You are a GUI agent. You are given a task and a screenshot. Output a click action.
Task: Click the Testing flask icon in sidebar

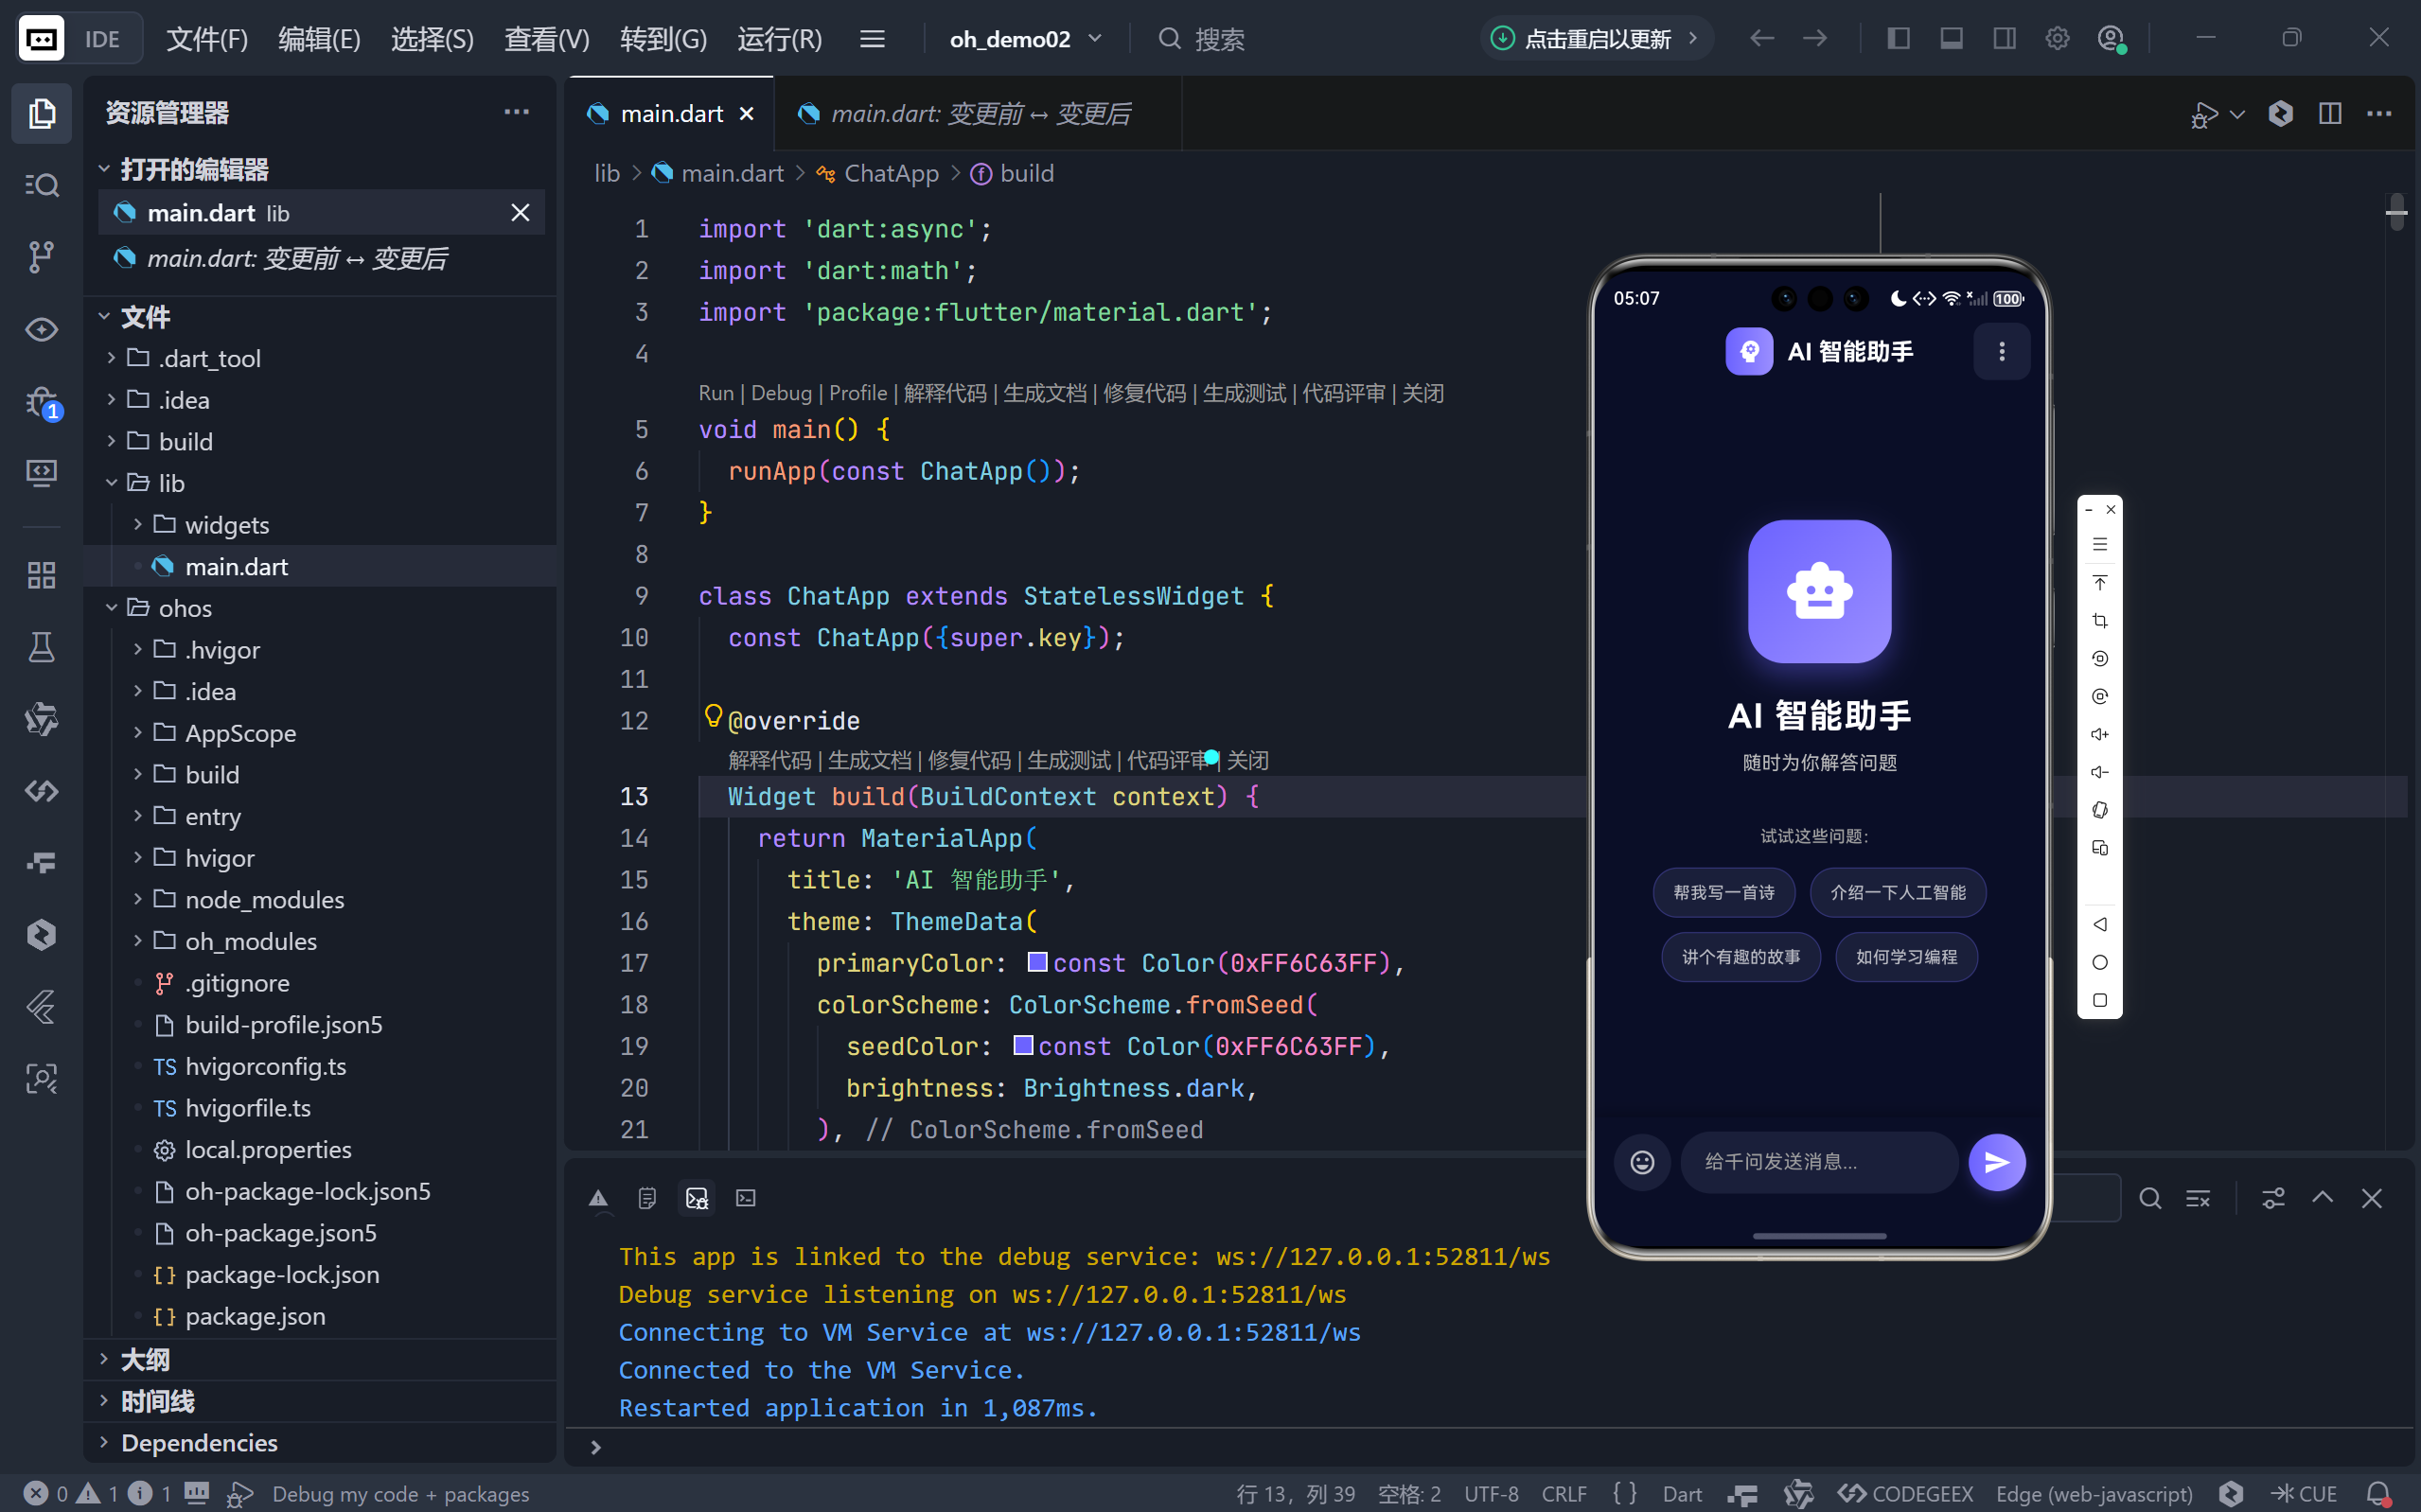tap(41, 647)
